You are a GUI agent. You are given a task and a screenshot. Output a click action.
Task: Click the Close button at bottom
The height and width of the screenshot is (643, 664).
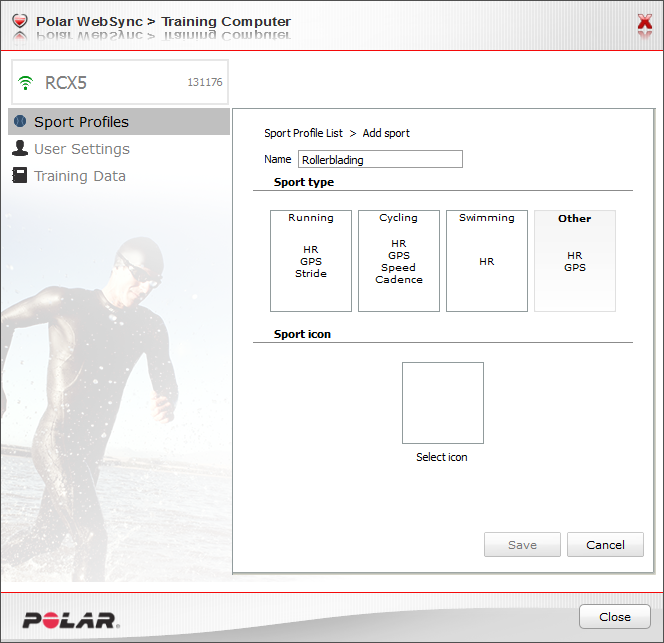[614, 617]
